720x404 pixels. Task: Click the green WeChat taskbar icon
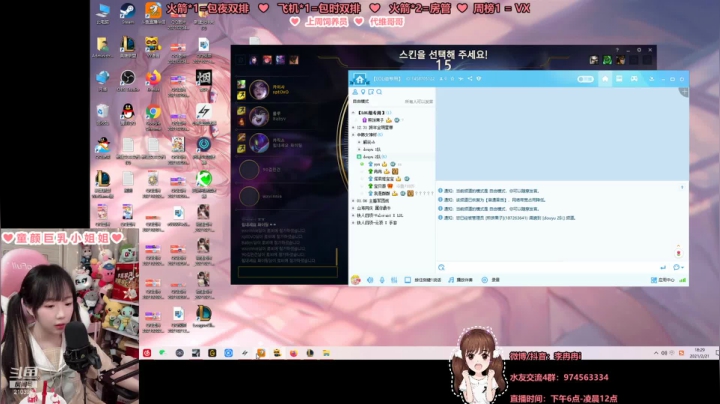[x=162, y=353]
